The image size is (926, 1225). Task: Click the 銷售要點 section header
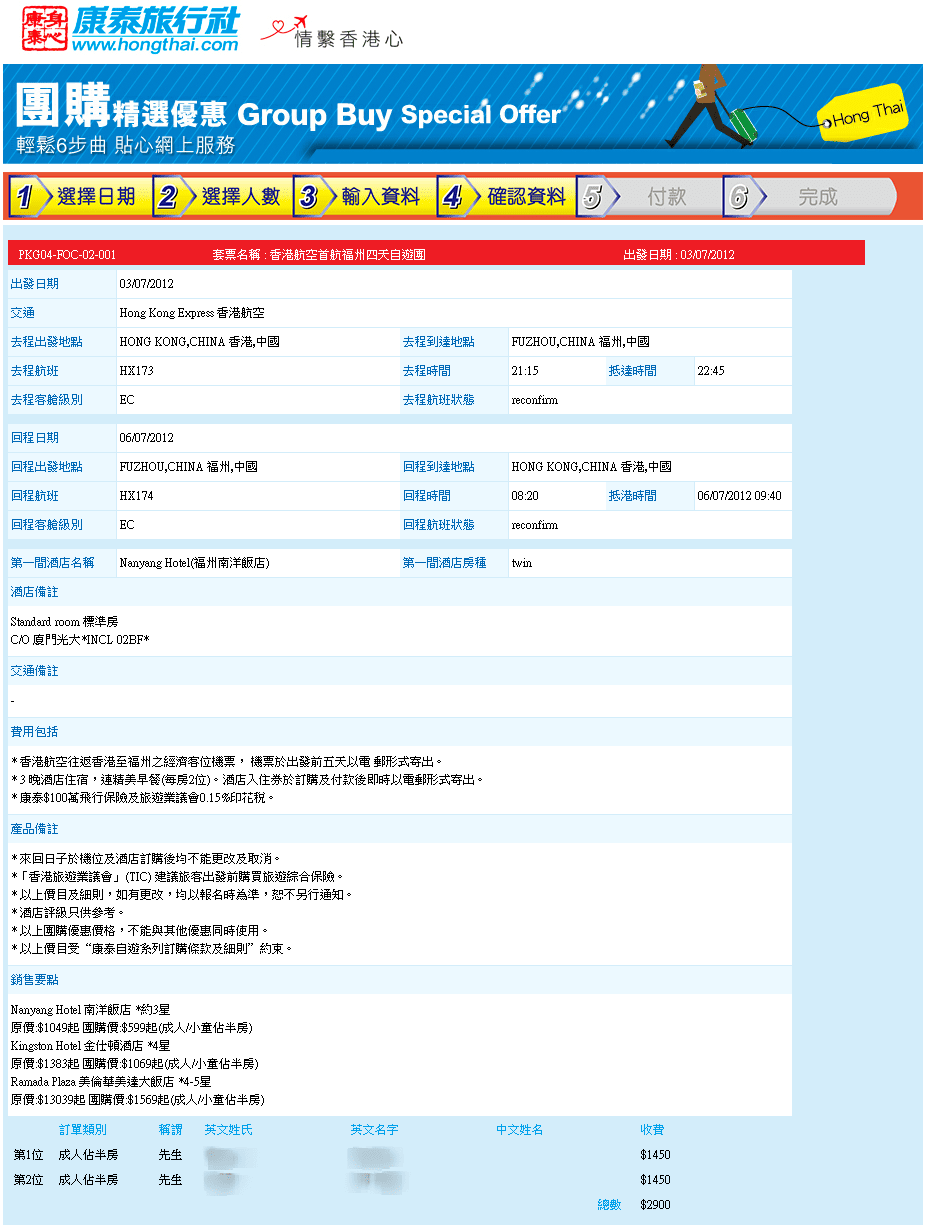35,980
